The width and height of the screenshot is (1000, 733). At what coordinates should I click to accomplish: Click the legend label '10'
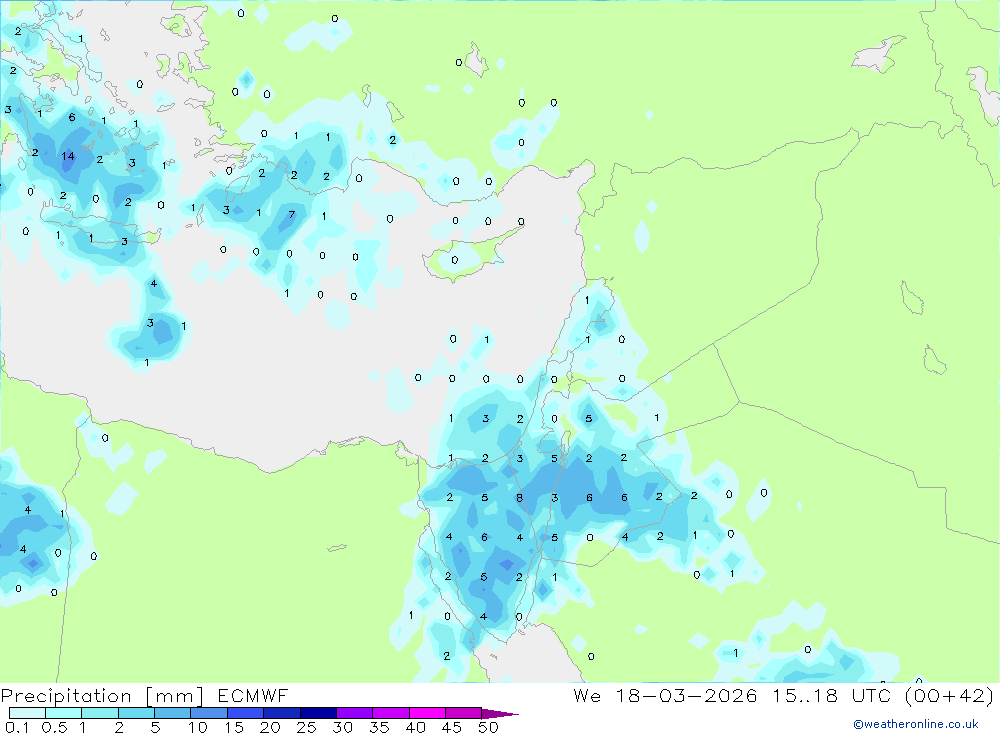198,727
